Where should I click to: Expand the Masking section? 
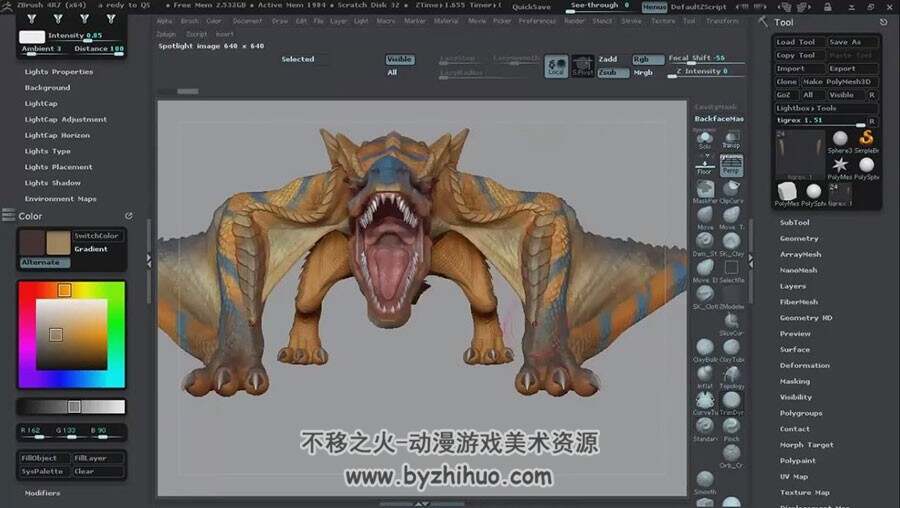(x=795, y=381)
